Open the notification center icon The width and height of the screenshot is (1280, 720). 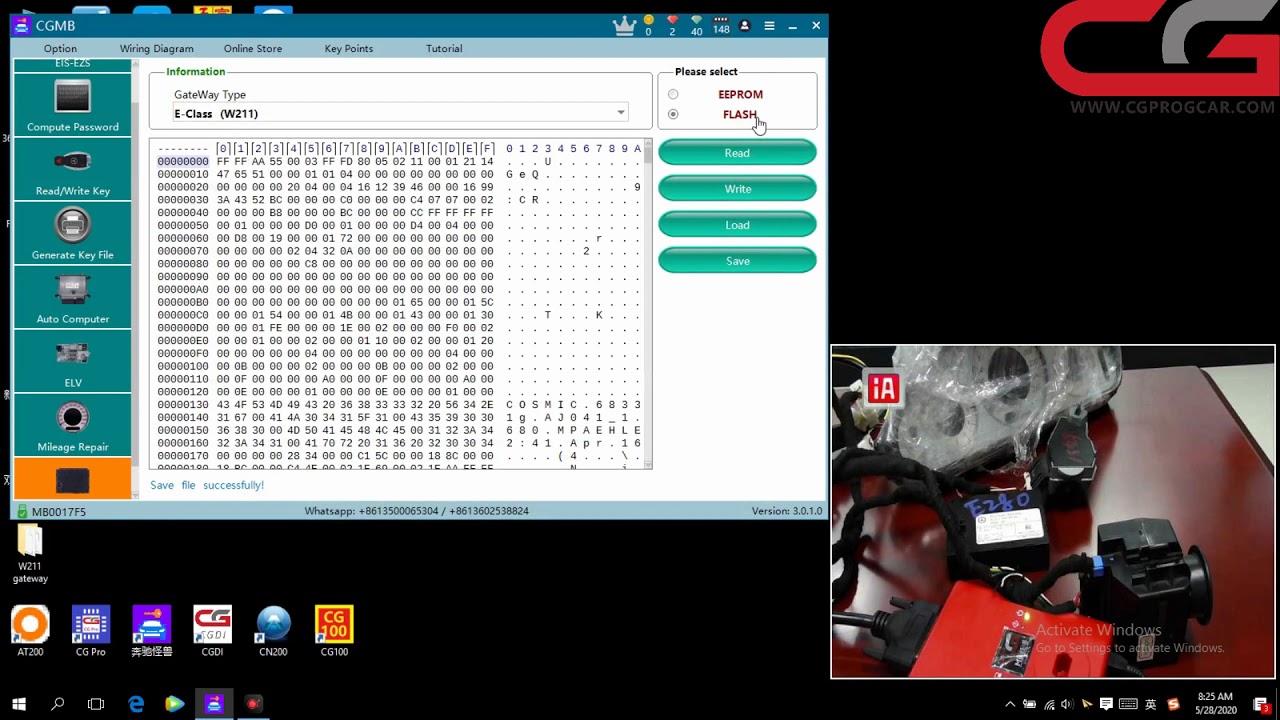point(1262,704)
